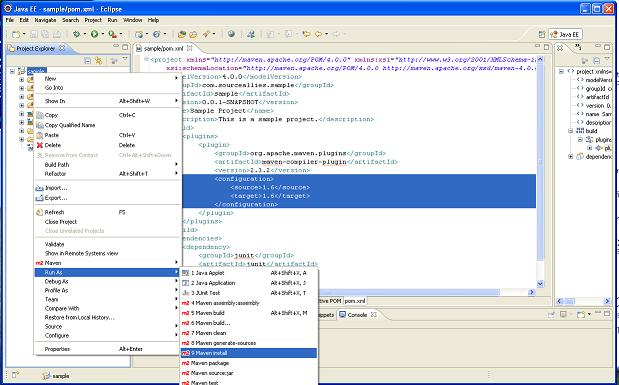The width and height of the screenshot is (619, 385).
Task: Click Close Project in context menu
Action: [107, 222]
